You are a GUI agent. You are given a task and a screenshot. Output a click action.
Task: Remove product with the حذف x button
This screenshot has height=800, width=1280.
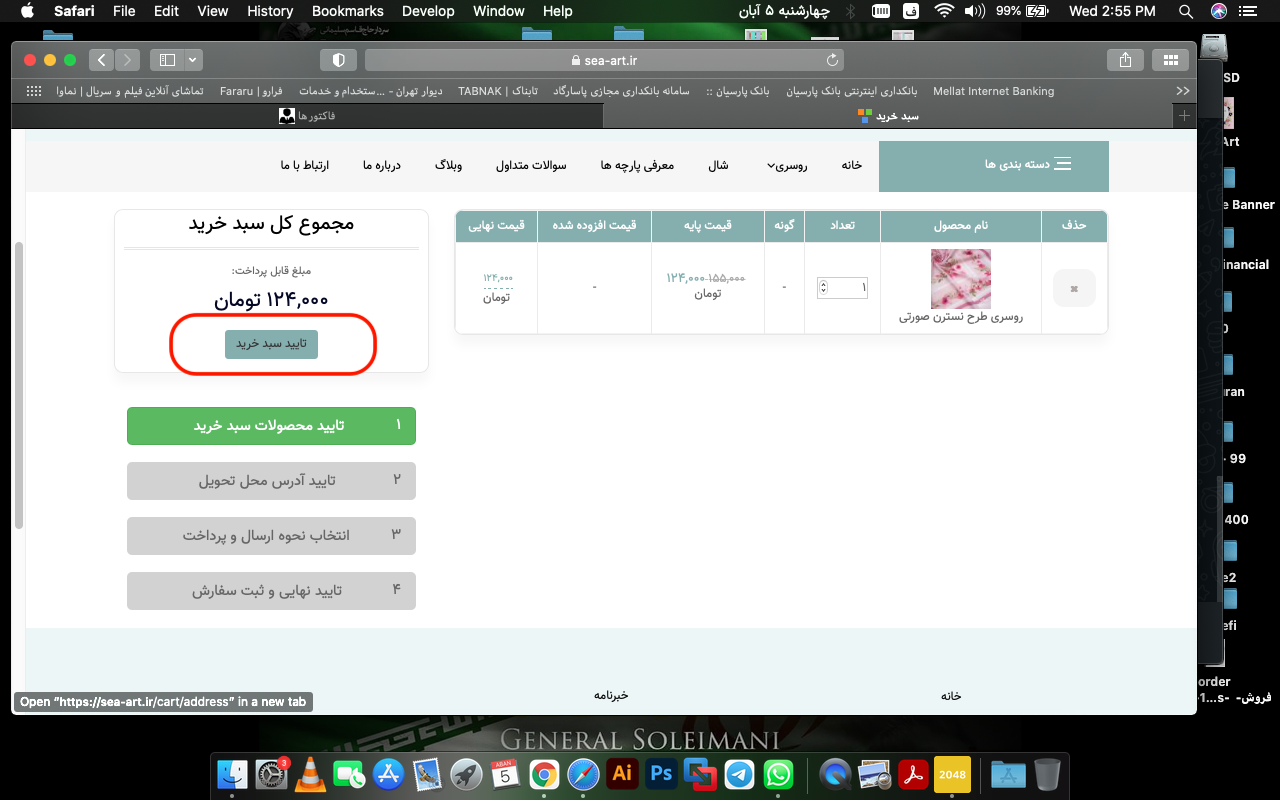click(1074, 288)
